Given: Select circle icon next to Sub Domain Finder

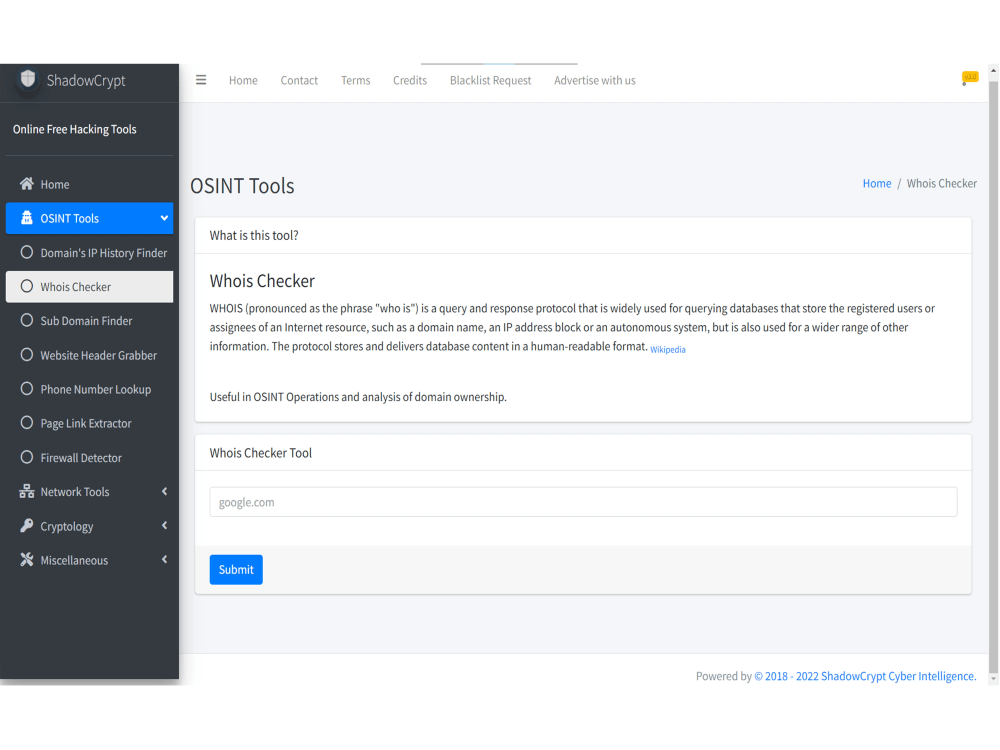Looking at the screenshot, I should tap(27, 320).
